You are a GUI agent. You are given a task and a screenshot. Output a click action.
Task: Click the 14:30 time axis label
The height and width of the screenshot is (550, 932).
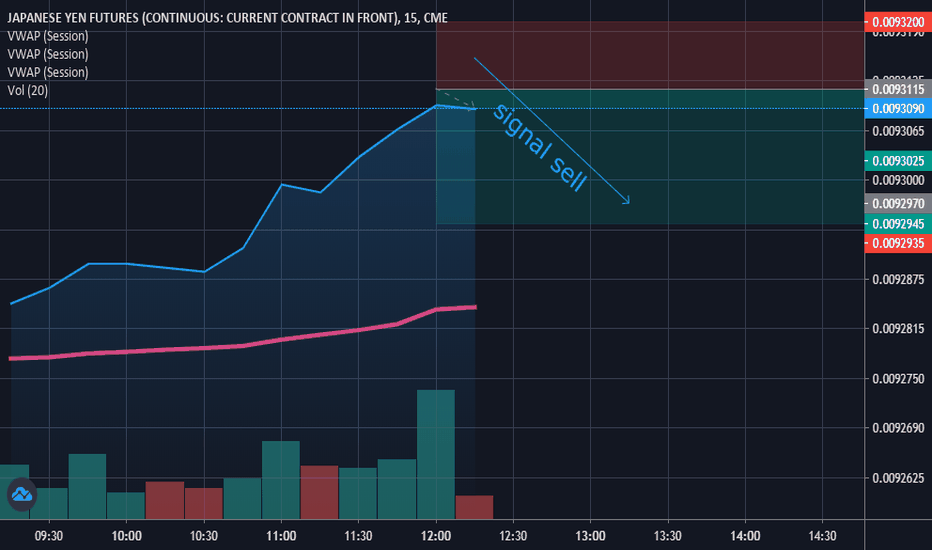[823, 536]
